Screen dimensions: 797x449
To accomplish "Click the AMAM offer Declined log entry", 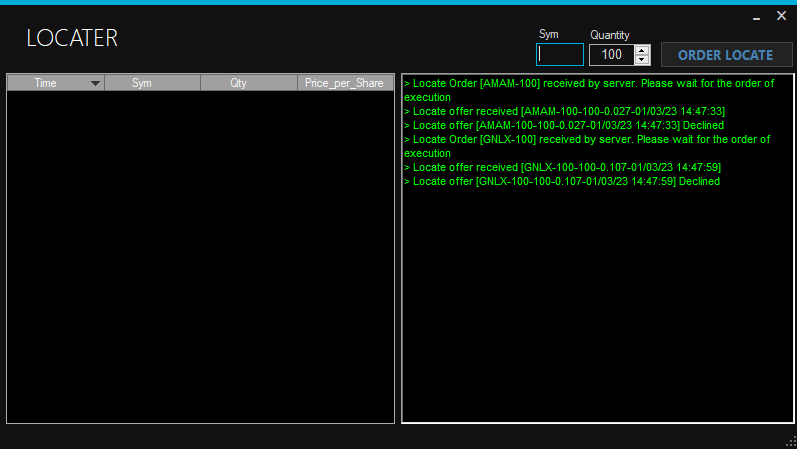I will pyautogui.click(x=564, y=125).
